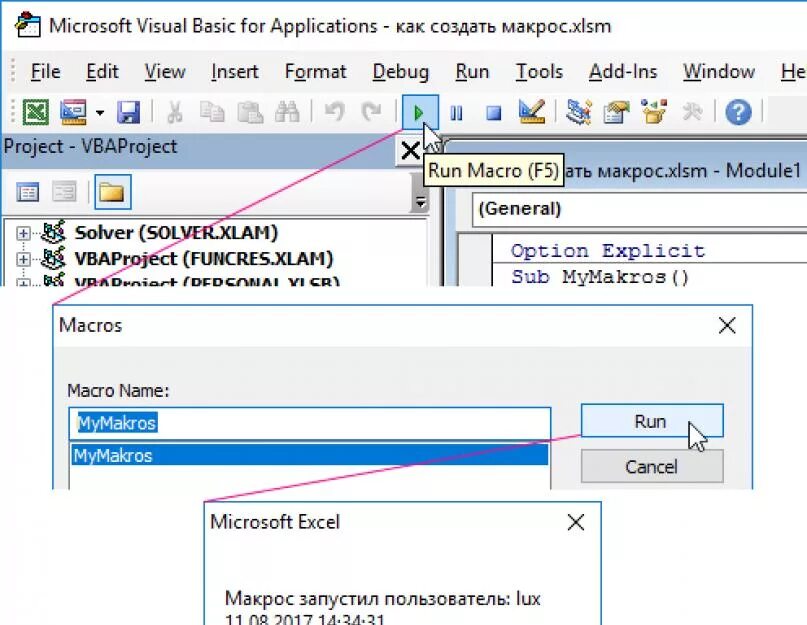Click the Macro Name input field
Viewport: 807px width, 625px height.
(x=310, y=423)
